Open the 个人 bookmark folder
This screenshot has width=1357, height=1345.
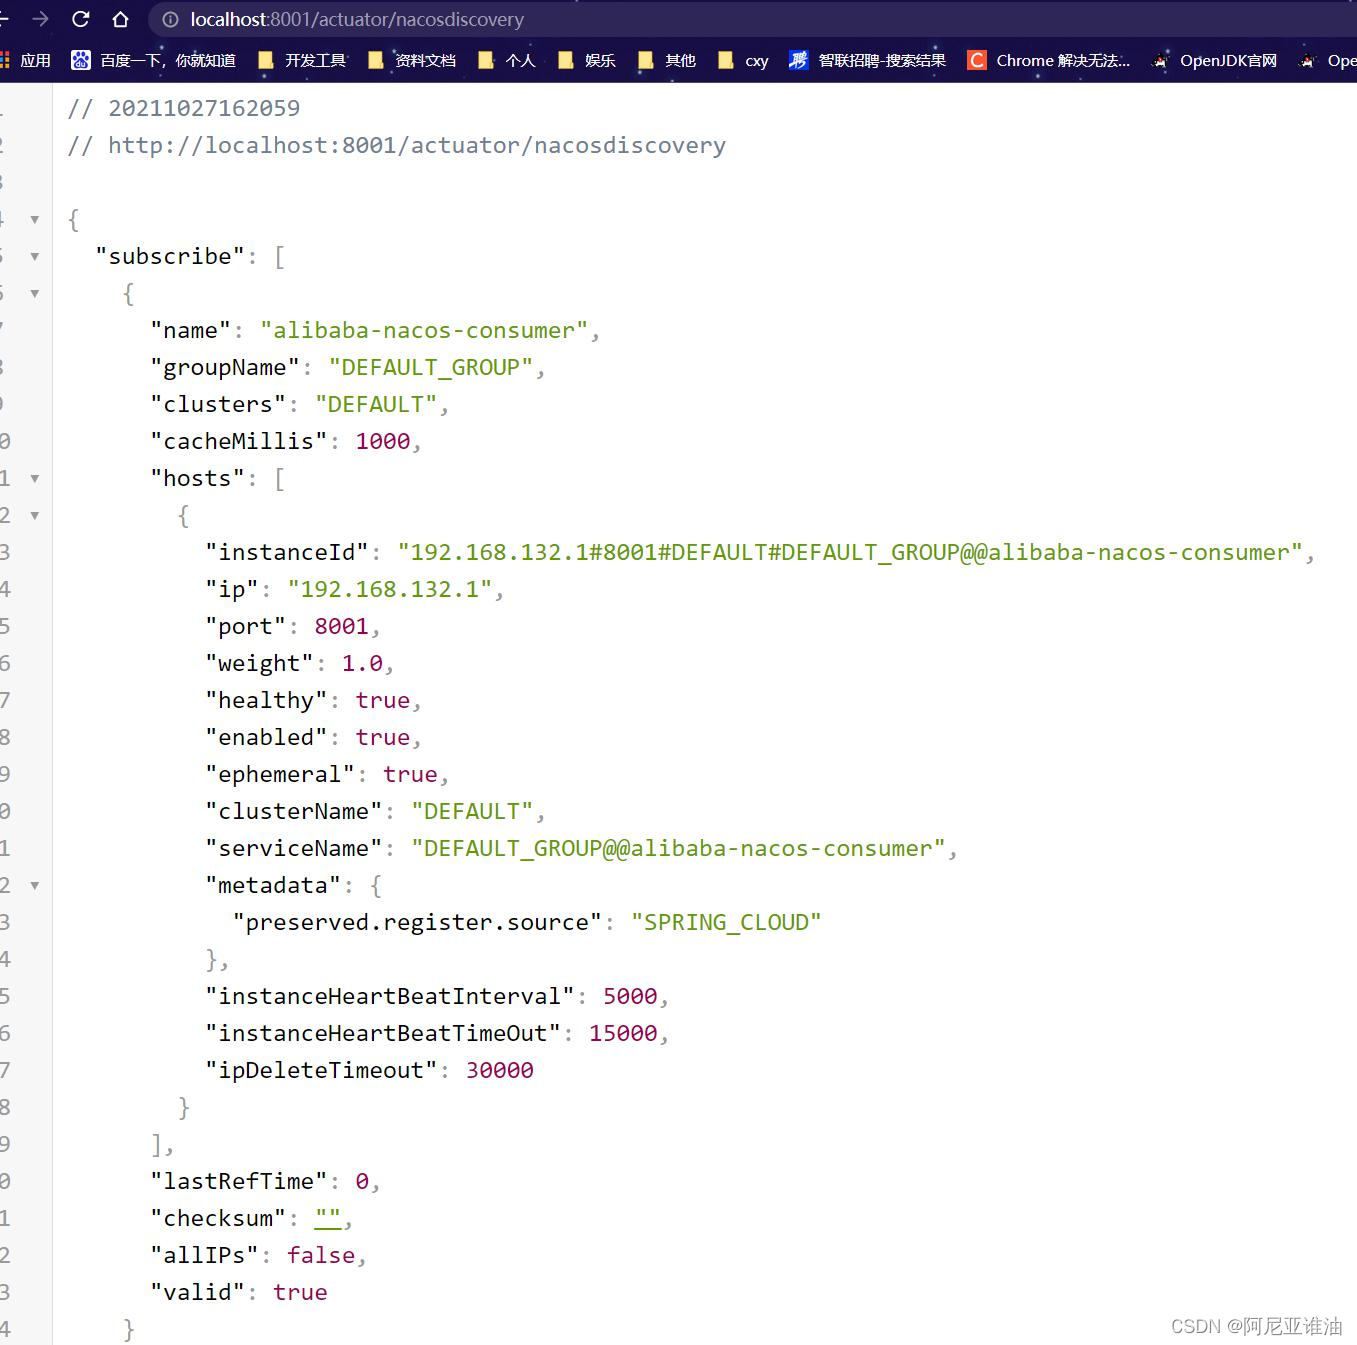[507, 61]
